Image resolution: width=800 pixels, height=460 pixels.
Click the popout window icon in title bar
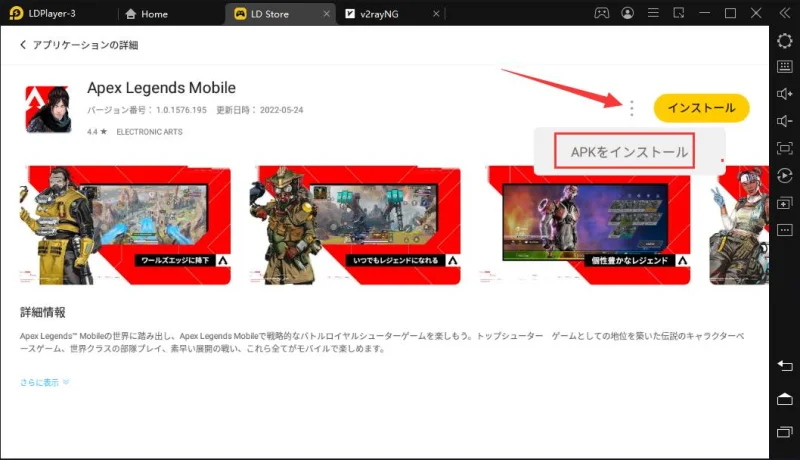point(679,13)
